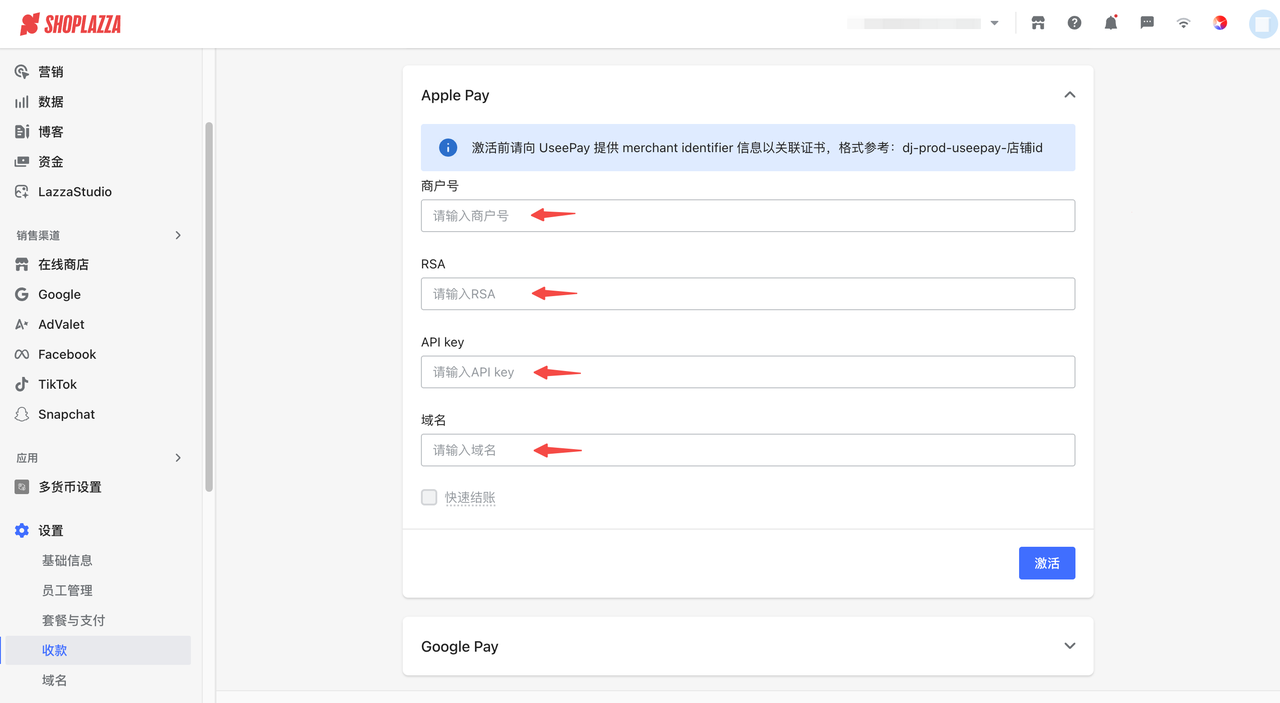Click the Google Pay panel heading
Screen dimensions: 1280x703
pyautogui.click(x=460, y=647)
